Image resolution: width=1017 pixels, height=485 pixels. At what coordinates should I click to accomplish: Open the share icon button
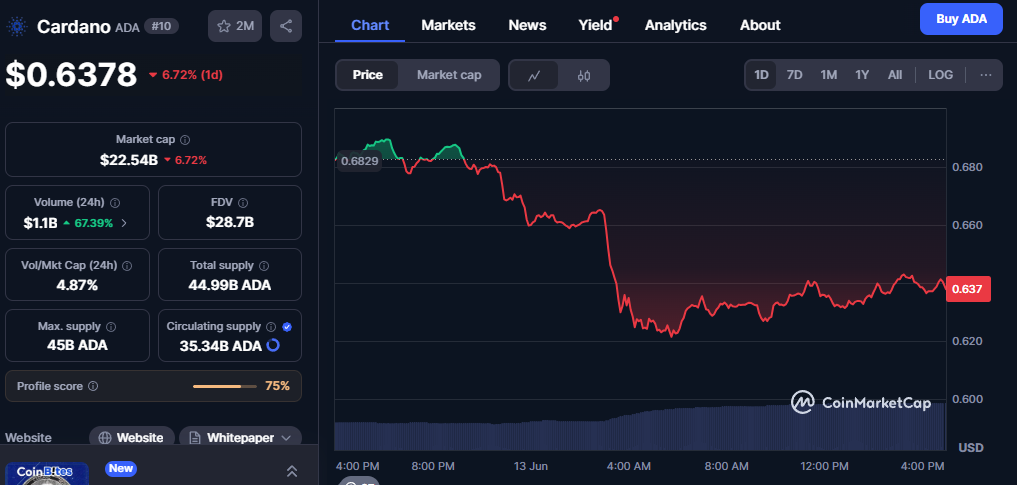pyautogui.click(x=285, y=26)
